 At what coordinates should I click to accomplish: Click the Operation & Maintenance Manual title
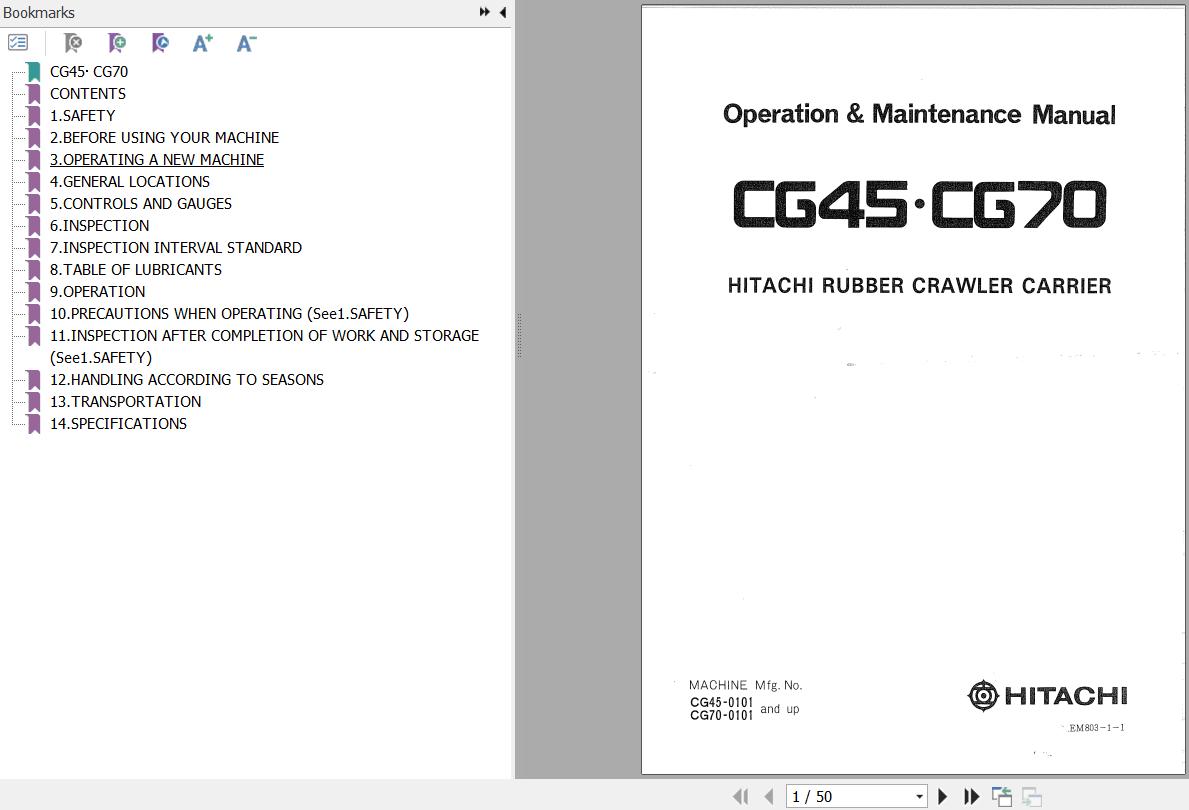point(919,114)
